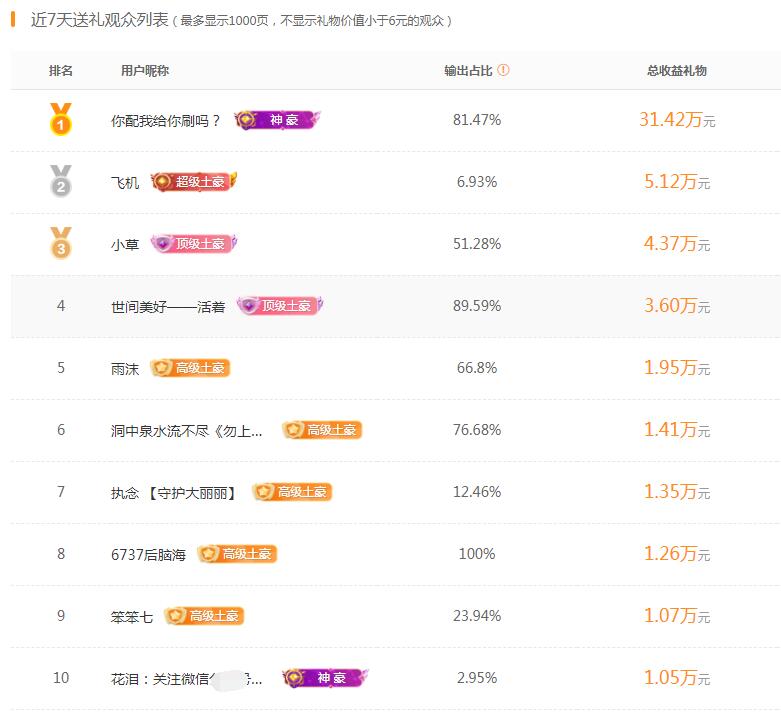Click the 超级土豪 badge next to 飞机
Image resolution: width=781 pixels, height=713 pixels.
[x=194, y=182]
